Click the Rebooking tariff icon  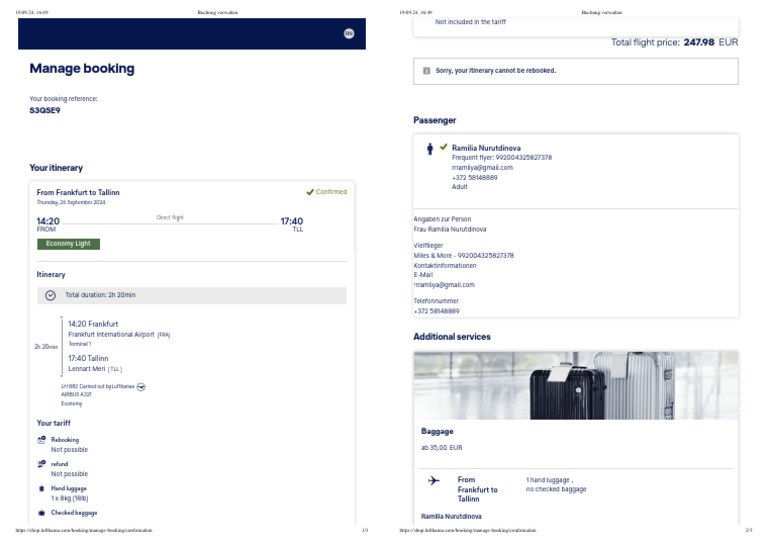42,440
